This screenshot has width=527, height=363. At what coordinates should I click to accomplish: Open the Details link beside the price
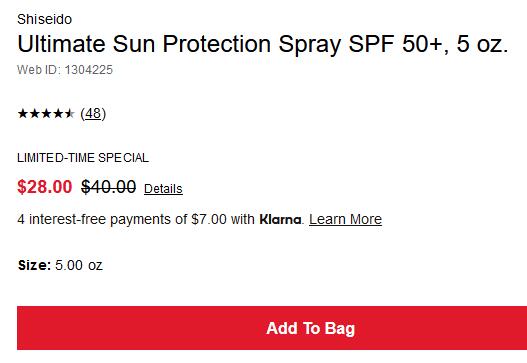(163, 189)
